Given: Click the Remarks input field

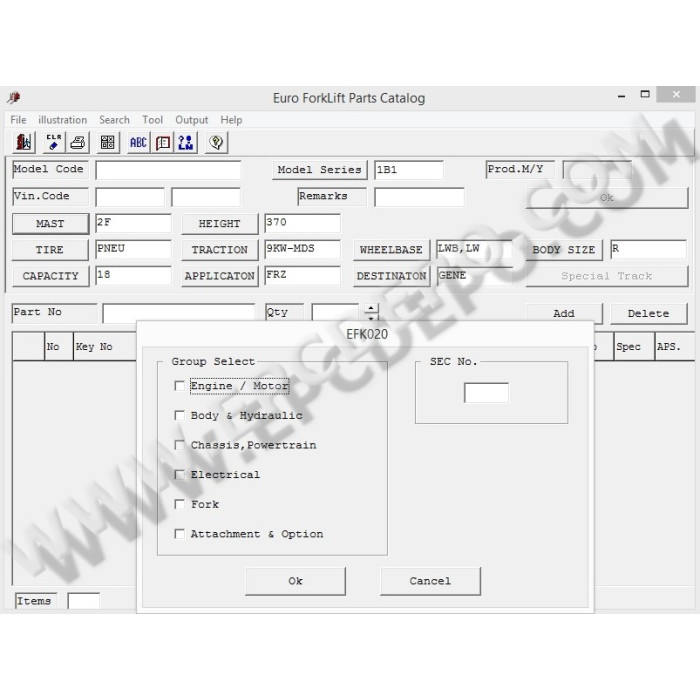Looking at the screenshot, I should (419, 197).
